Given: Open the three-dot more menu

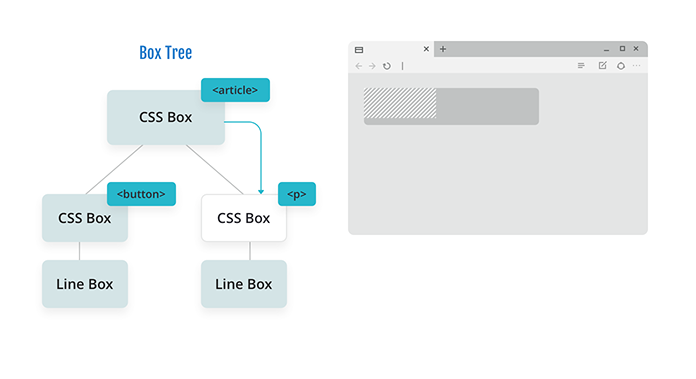Looking at the screenshot, I should [x=637, y=66].
